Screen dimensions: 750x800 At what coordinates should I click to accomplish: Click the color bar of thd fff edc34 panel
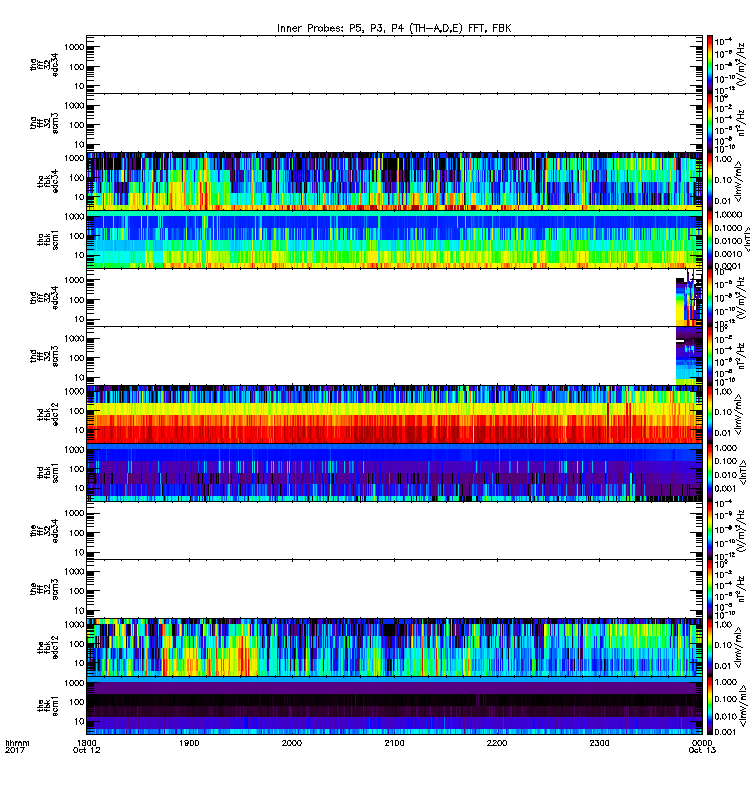click(709, 297)
